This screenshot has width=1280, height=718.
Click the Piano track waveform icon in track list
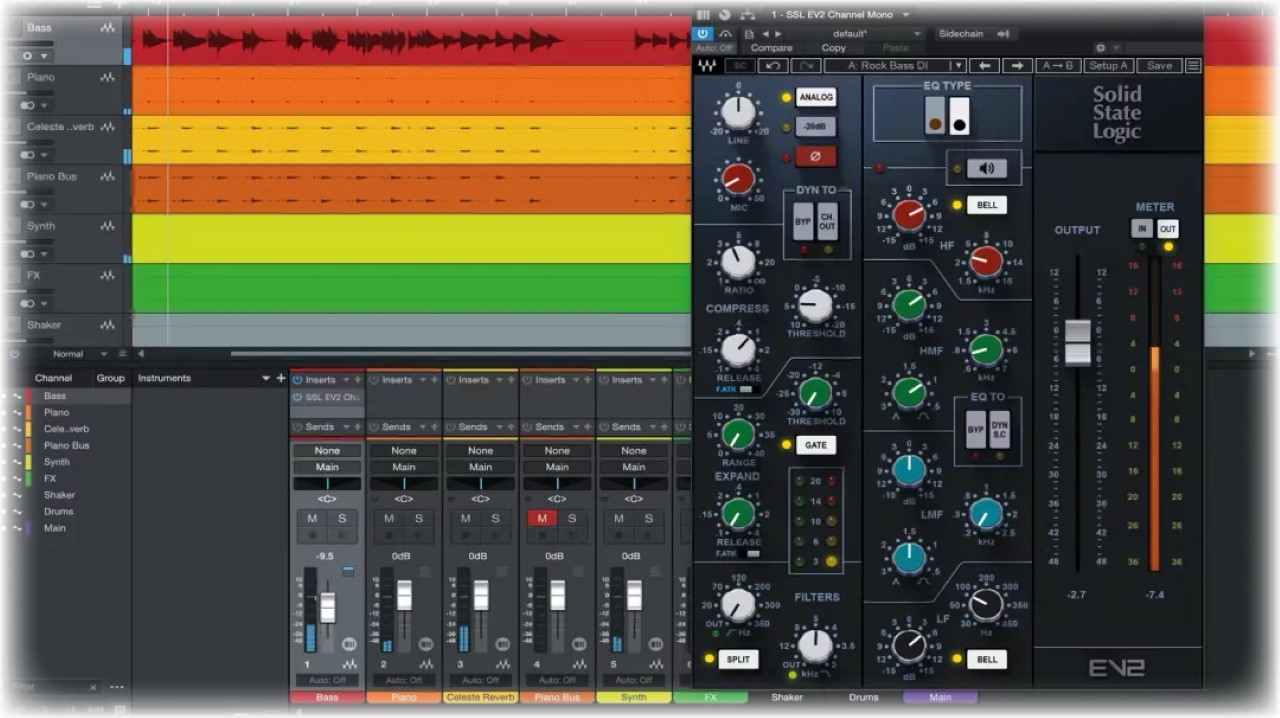tap(108, 77)
